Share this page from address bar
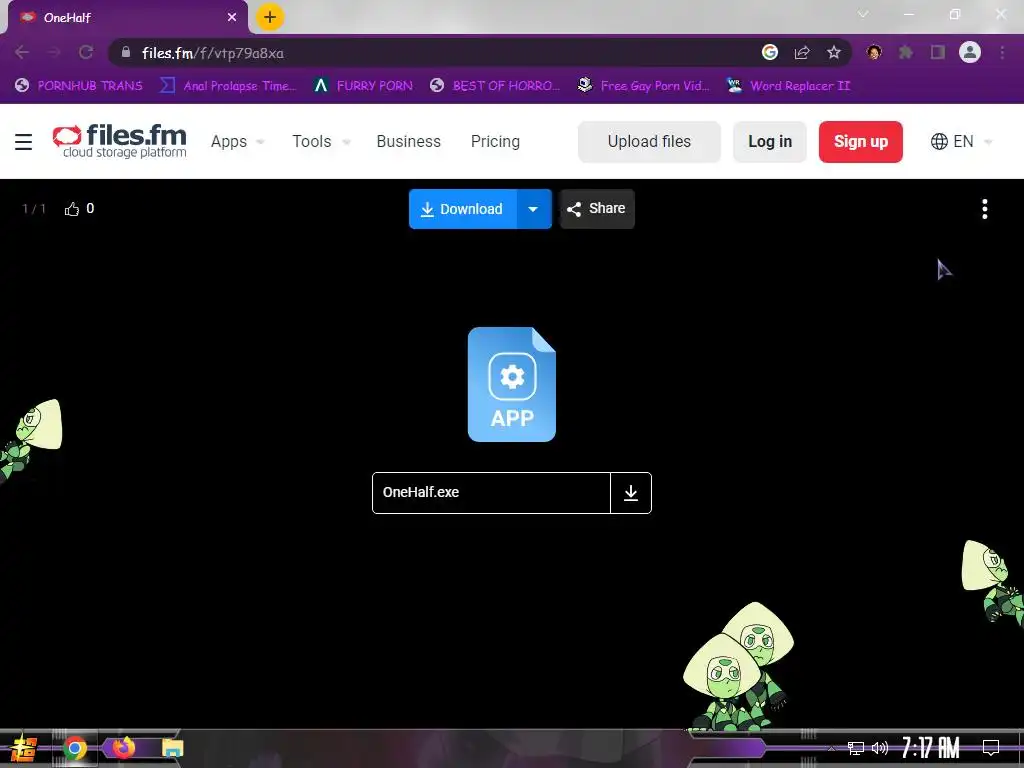 tap(802, 52)
